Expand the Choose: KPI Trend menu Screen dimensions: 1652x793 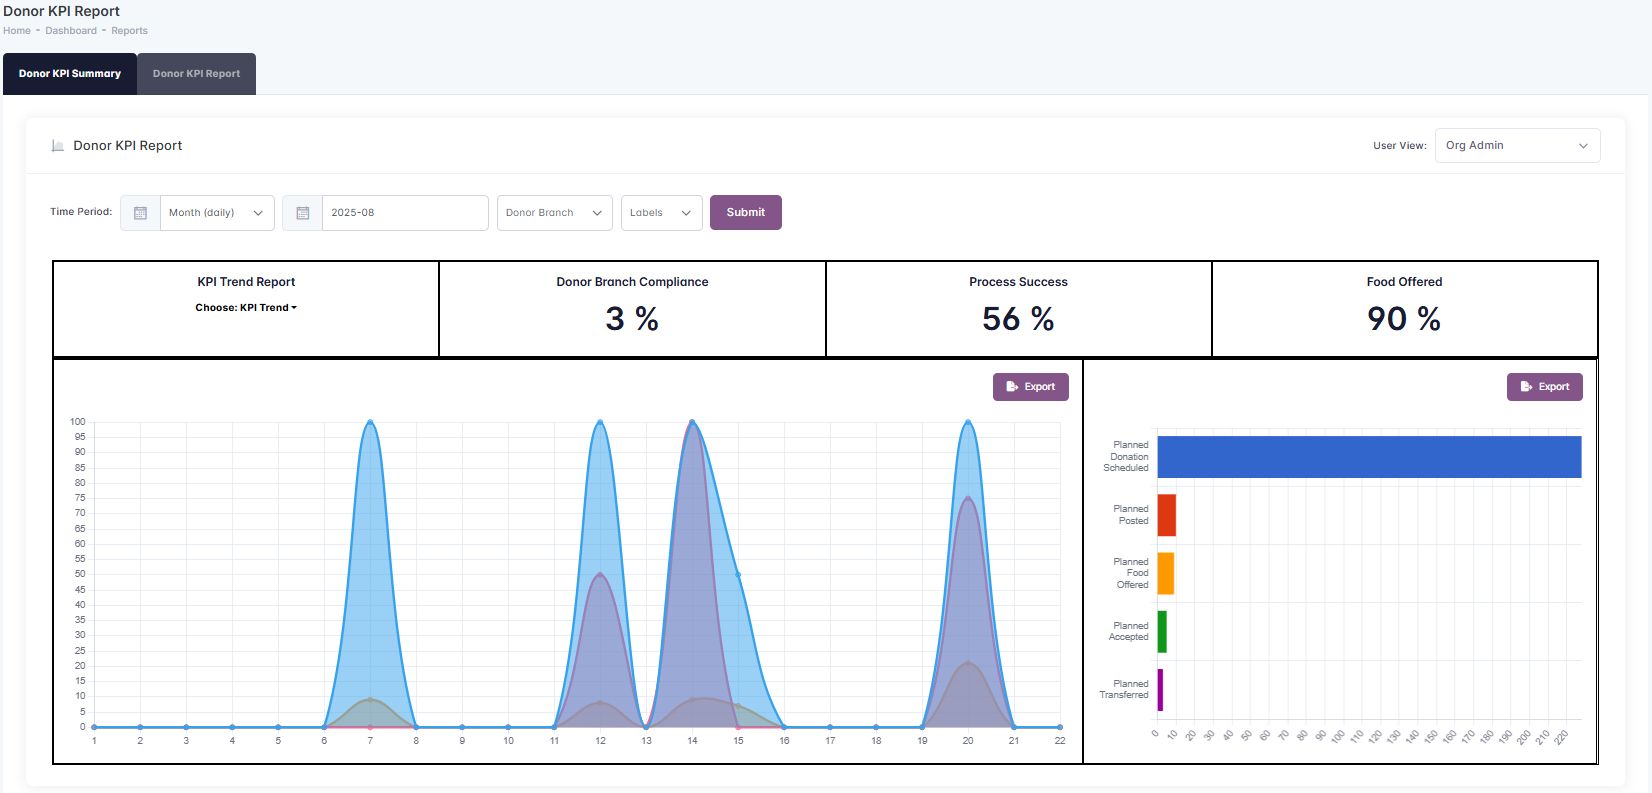pos(246,308)
